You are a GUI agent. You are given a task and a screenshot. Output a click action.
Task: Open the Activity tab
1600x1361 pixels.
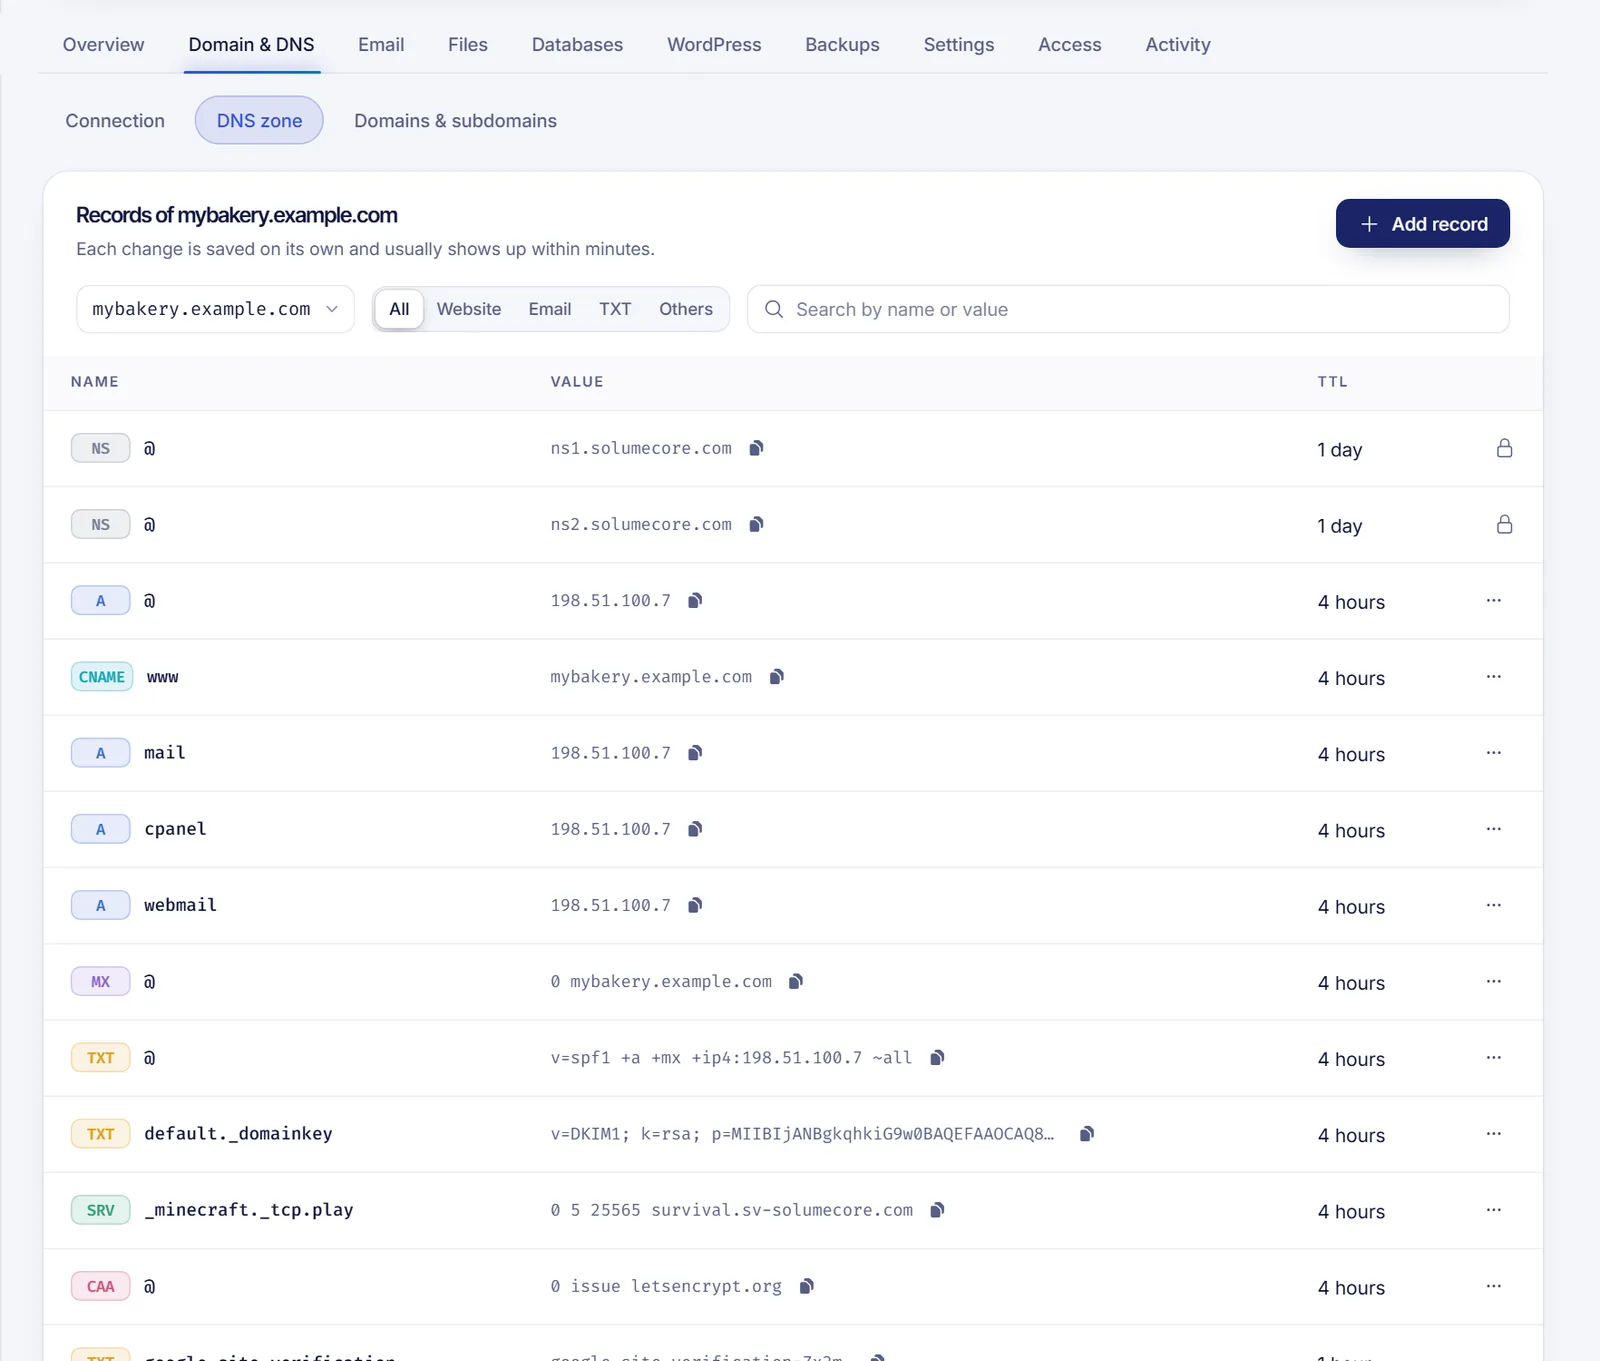tap(1178, 45)
